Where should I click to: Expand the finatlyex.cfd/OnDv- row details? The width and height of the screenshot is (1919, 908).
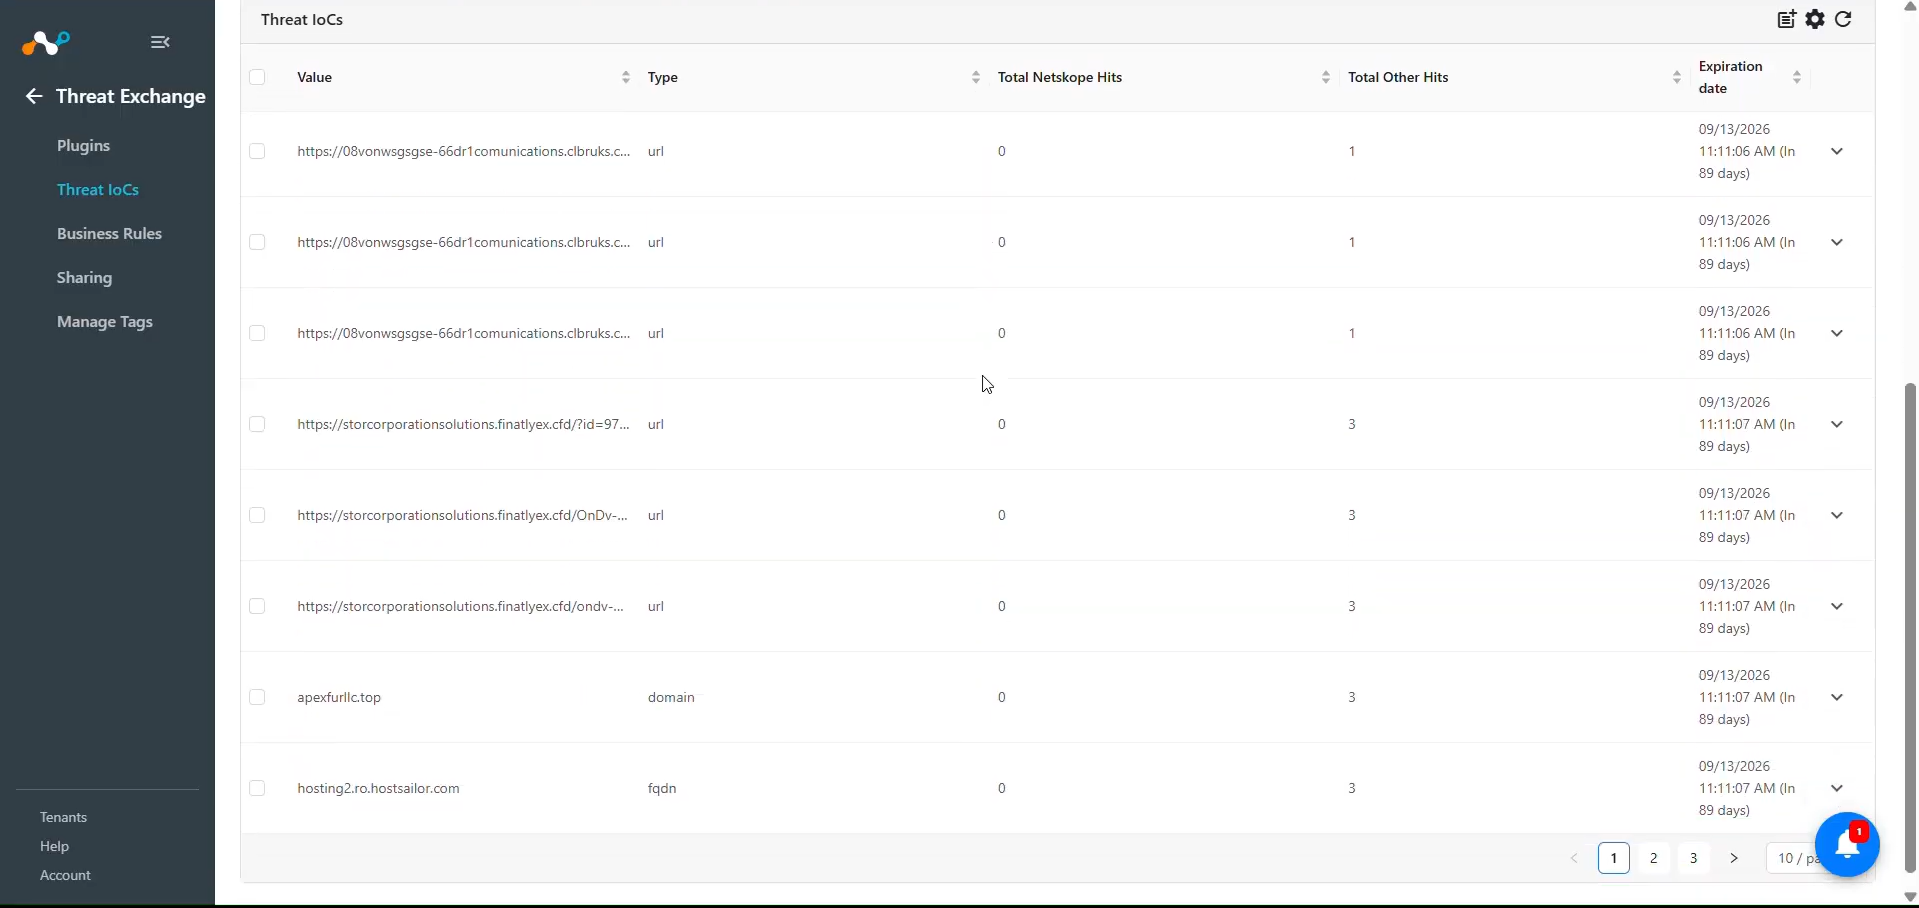coord(1837,515)
